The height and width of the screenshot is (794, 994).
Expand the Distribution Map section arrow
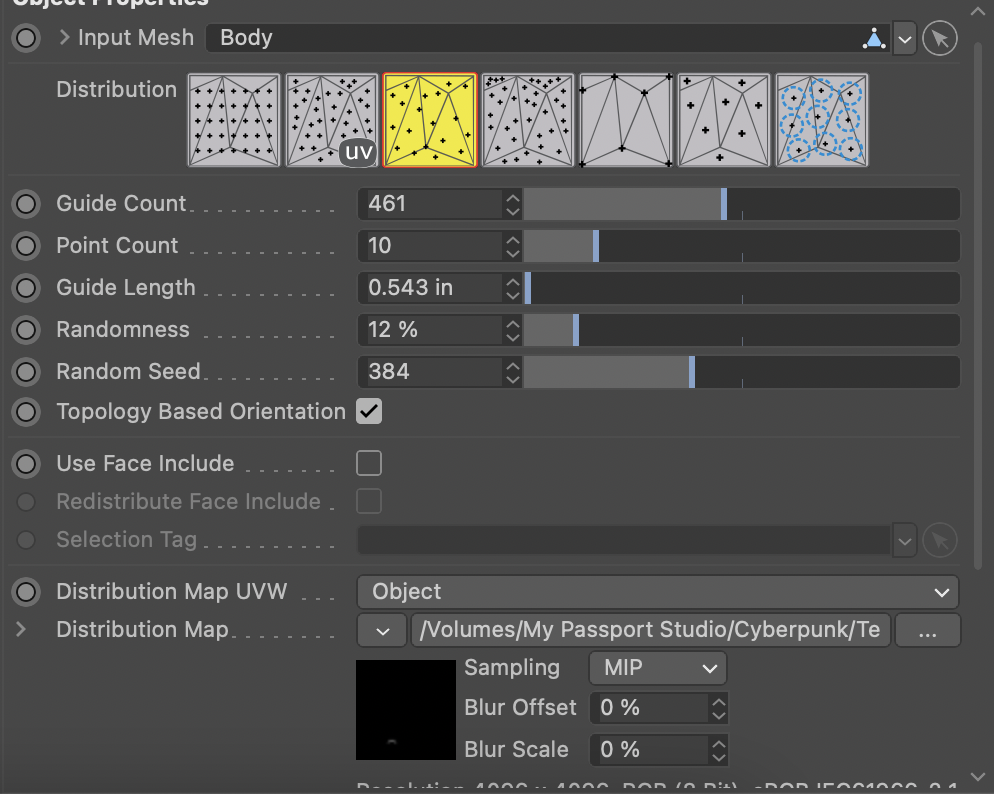pyautogui.click(x=21, y=630)
